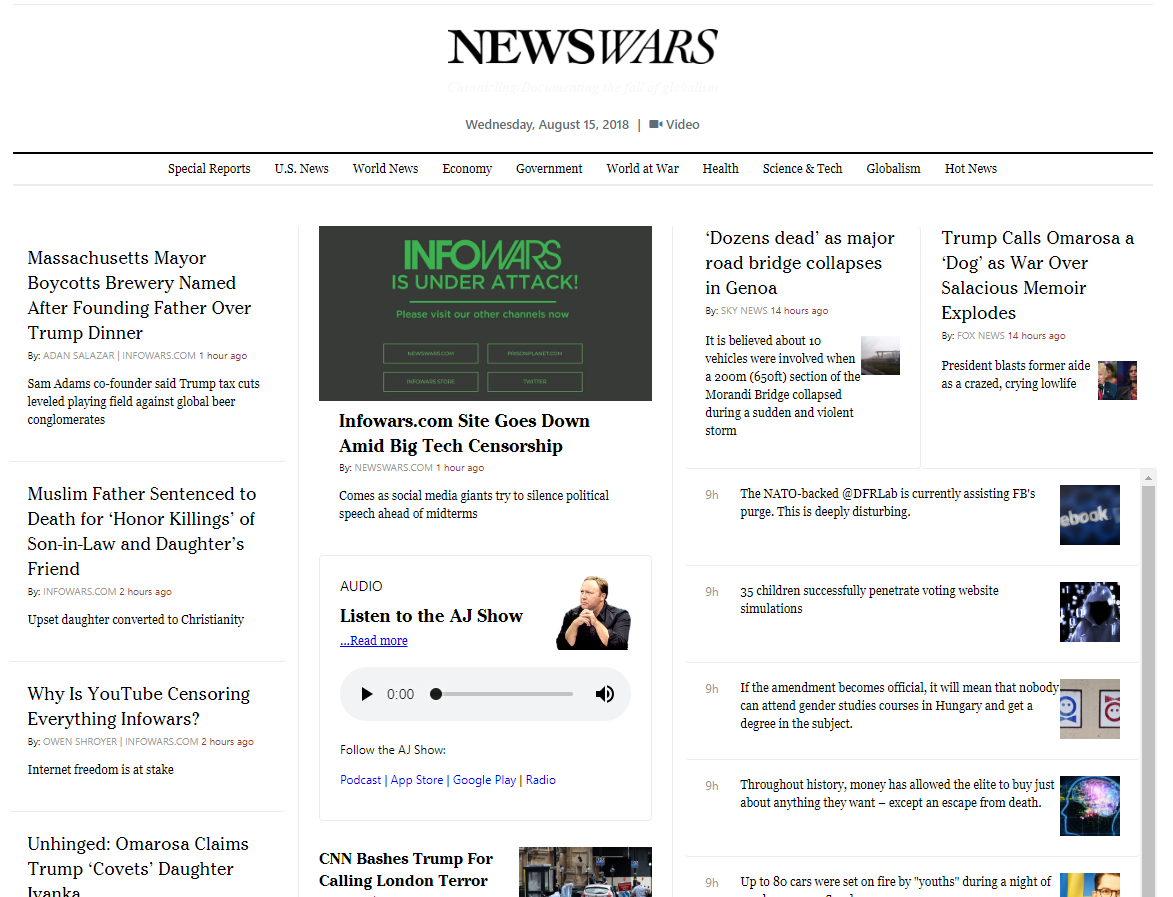This screenshot has width=1173, height=897.
Task: Open the Podcast link
Action: [x=361, y=780]
